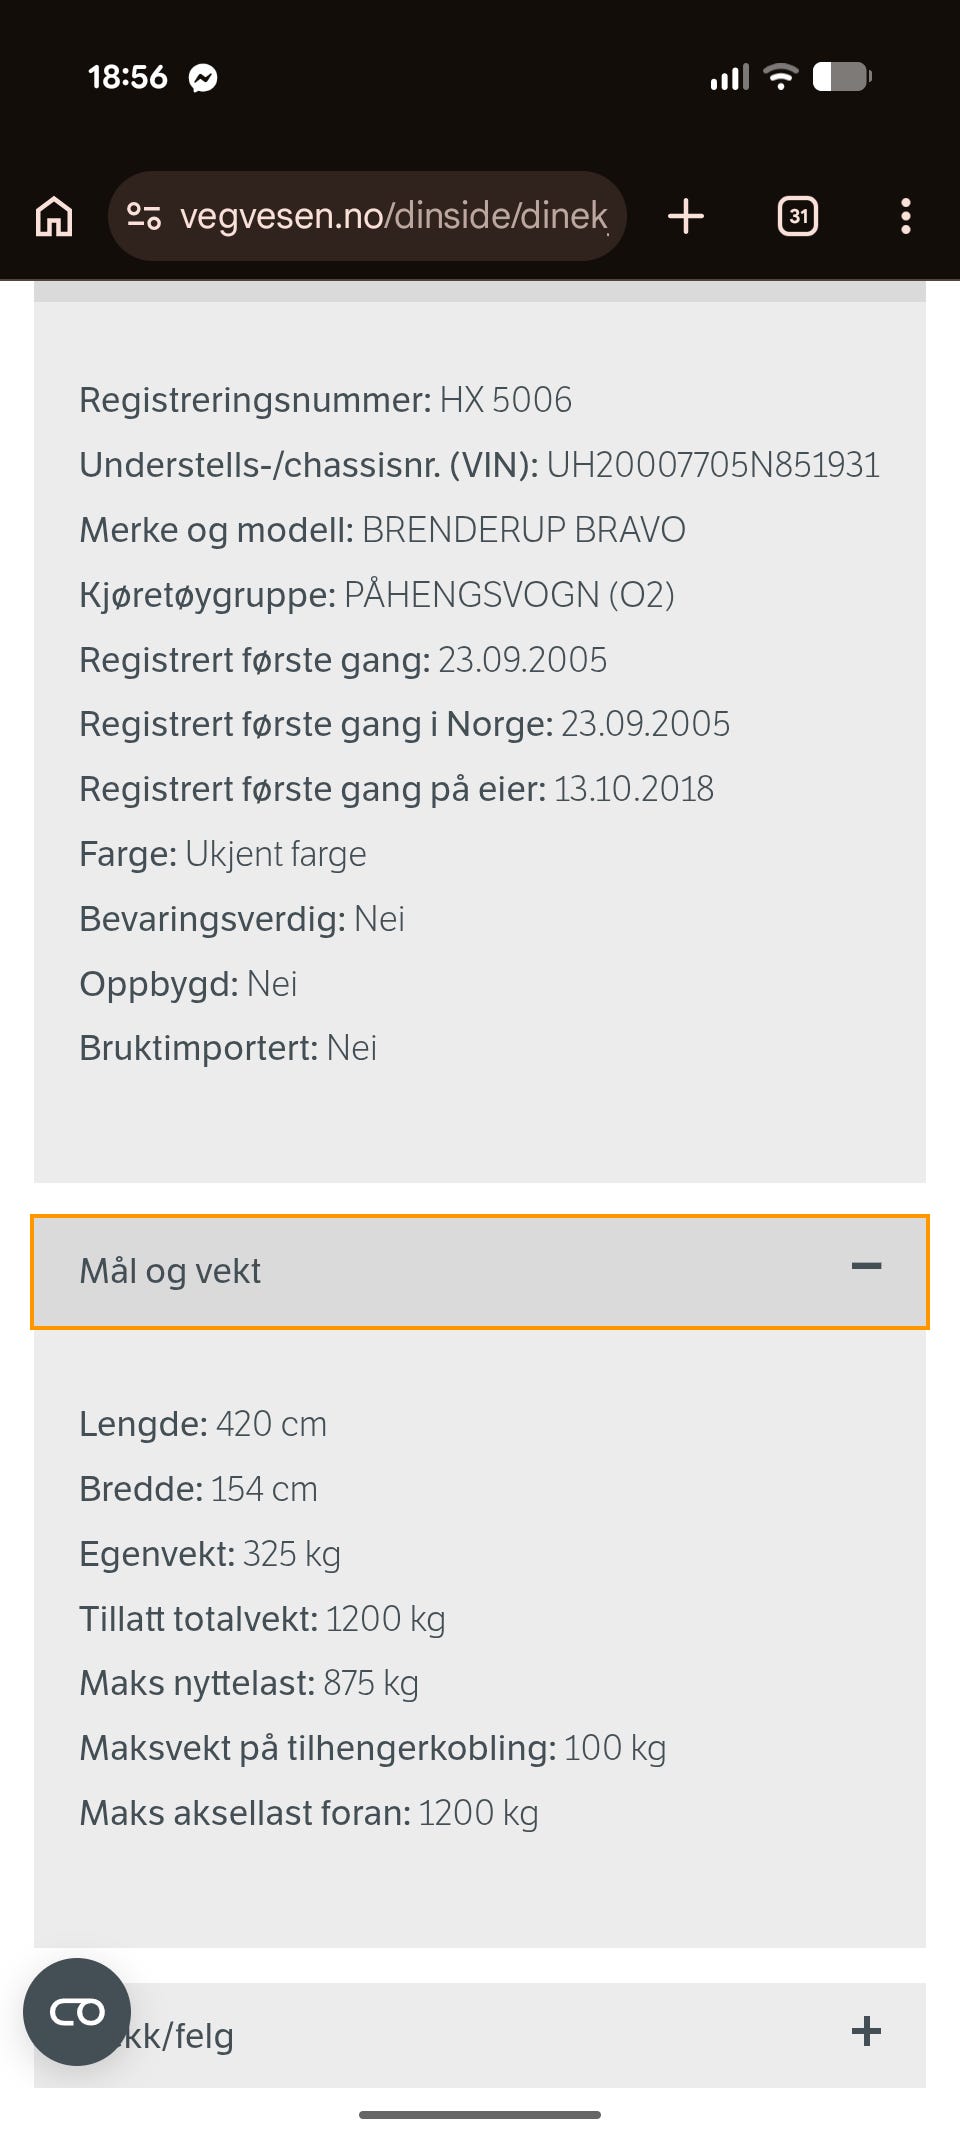Tap the Wi-Fi status icon
Viewport: 960px width, 2142px height.
[780, 77]
